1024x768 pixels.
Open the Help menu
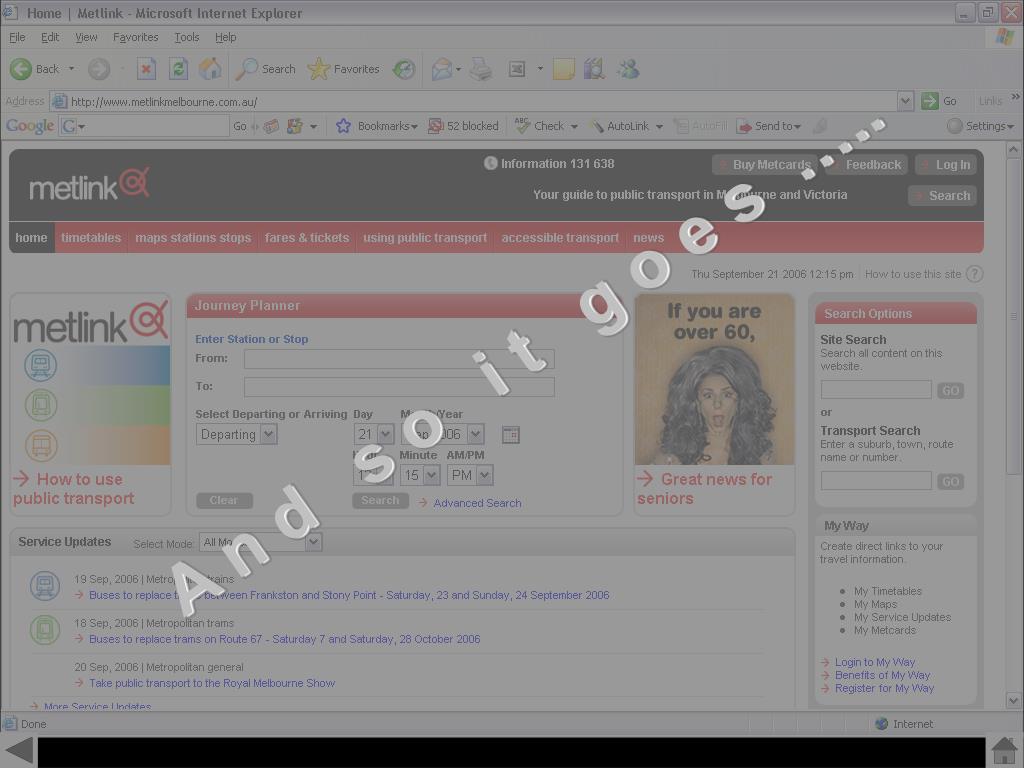pos(225,37)
